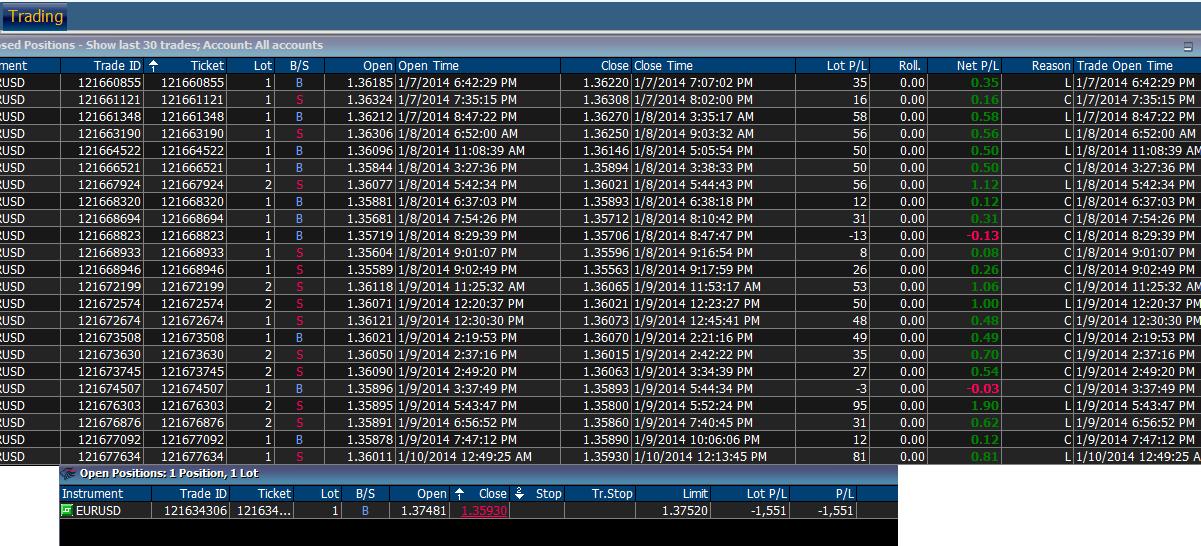
Task: Click the double arrow beside Open Positions Stop header
Action: tap(519, 493)
